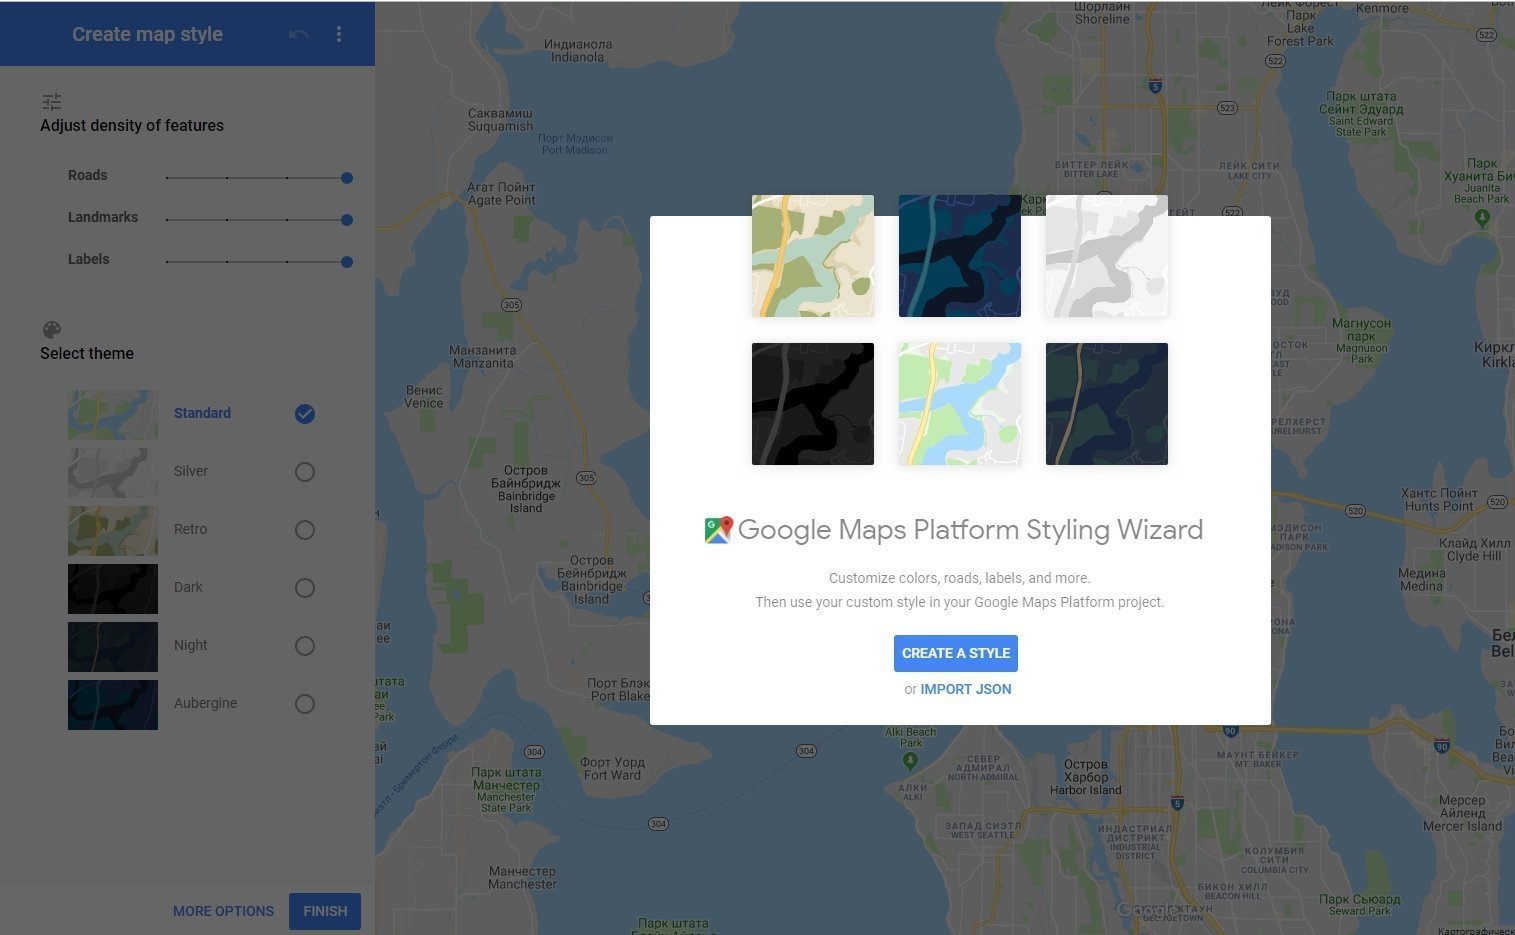Click the FINISH button

[325, 911]
